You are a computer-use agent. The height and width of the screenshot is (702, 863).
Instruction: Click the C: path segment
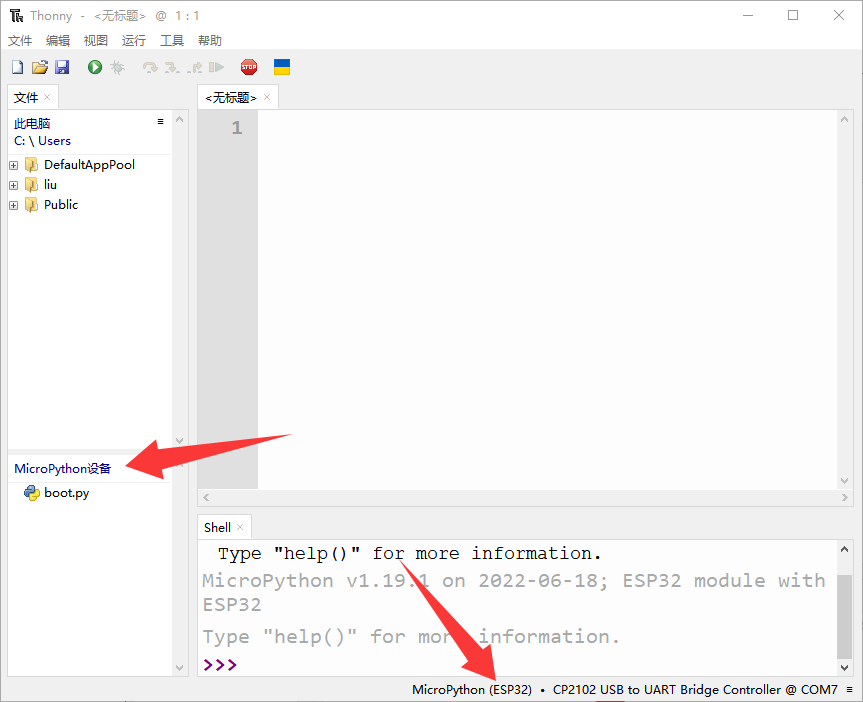pyautogui.click(x=19, y=141)
